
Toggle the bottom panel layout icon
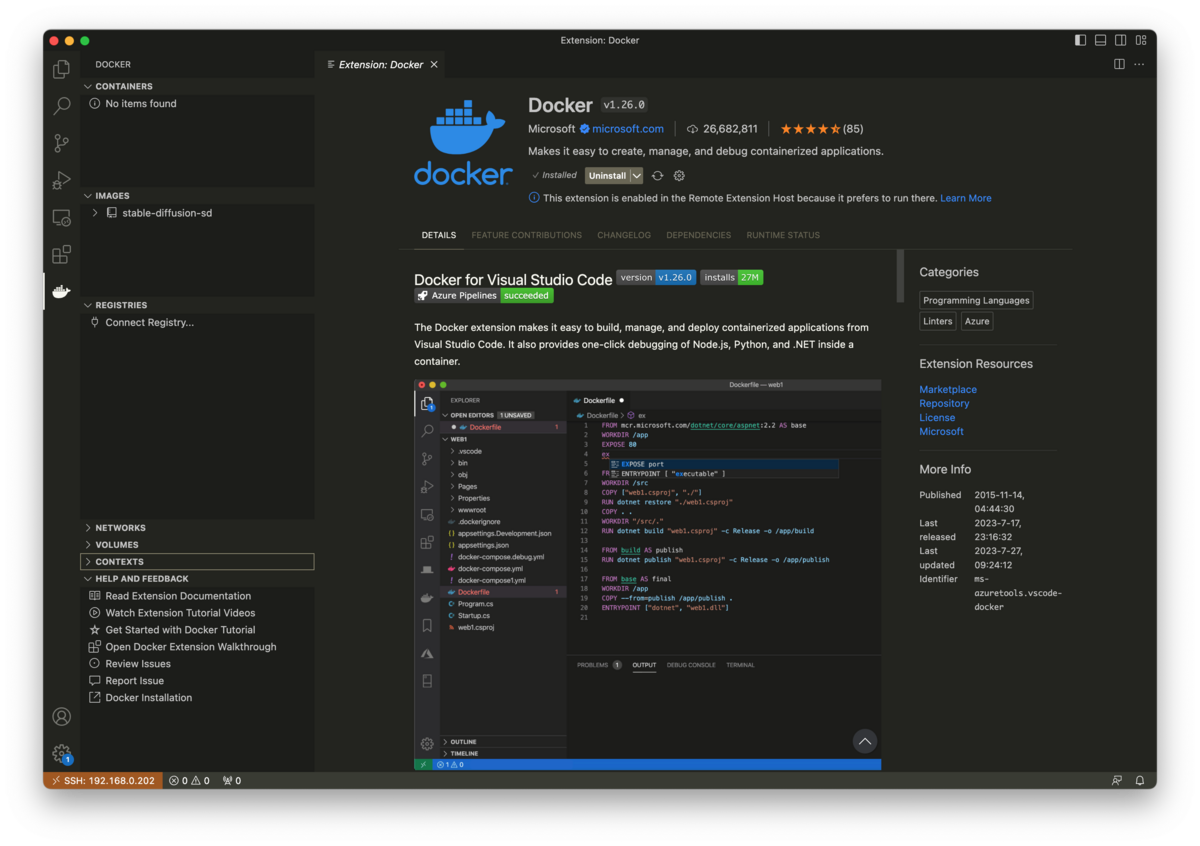1100,40
